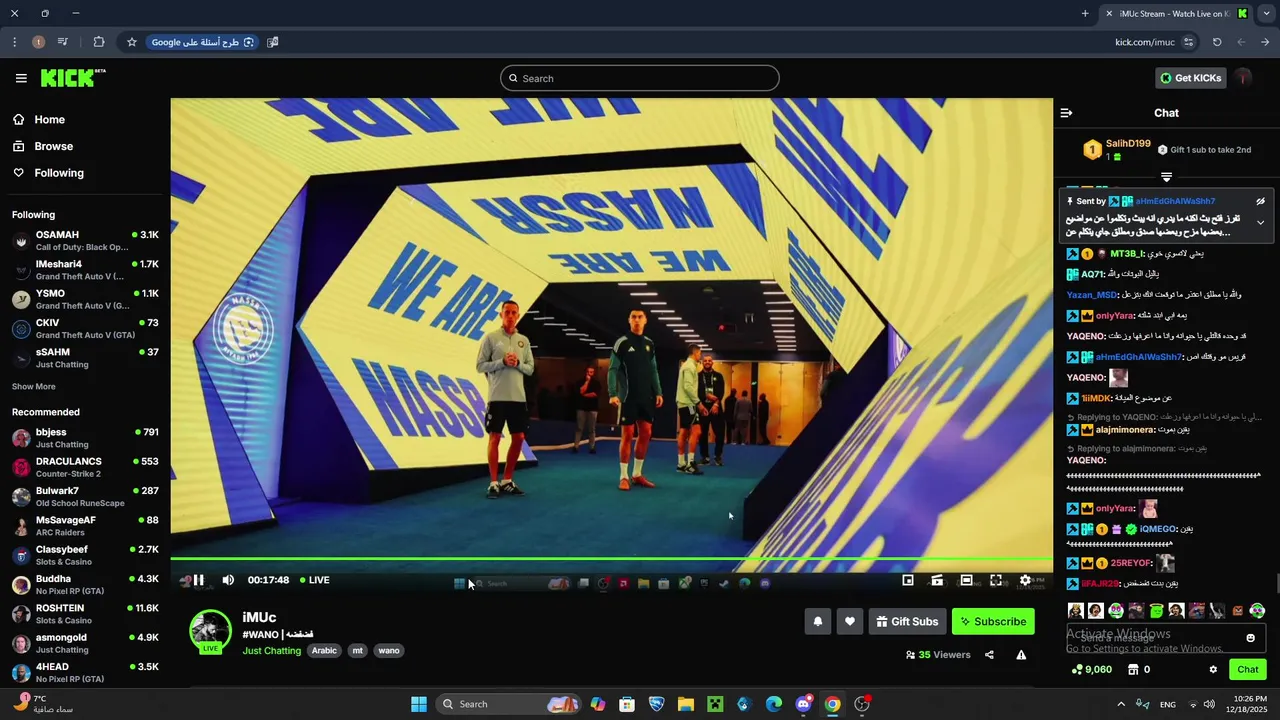Open Buddha recommended channel

pos(85,584)
